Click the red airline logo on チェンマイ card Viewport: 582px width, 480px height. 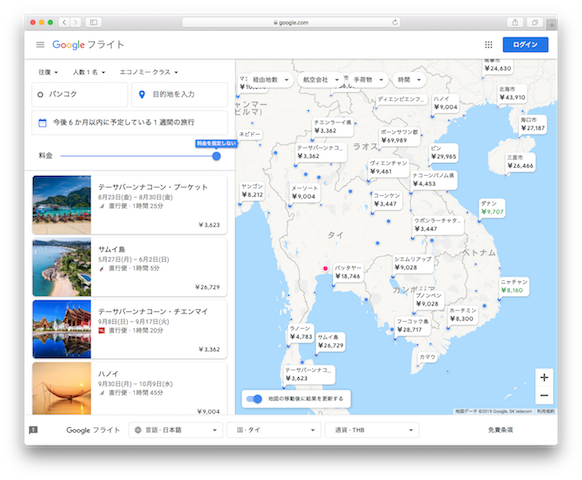102,330
